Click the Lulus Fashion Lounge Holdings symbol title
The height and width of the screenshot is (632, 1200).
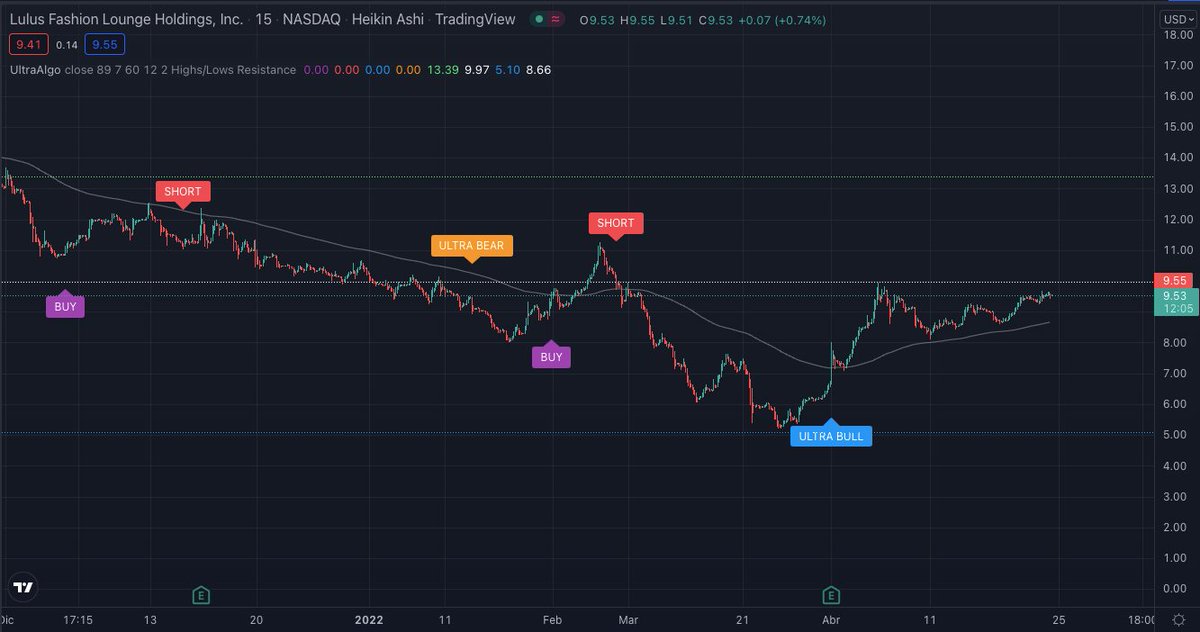pos(124,19)
